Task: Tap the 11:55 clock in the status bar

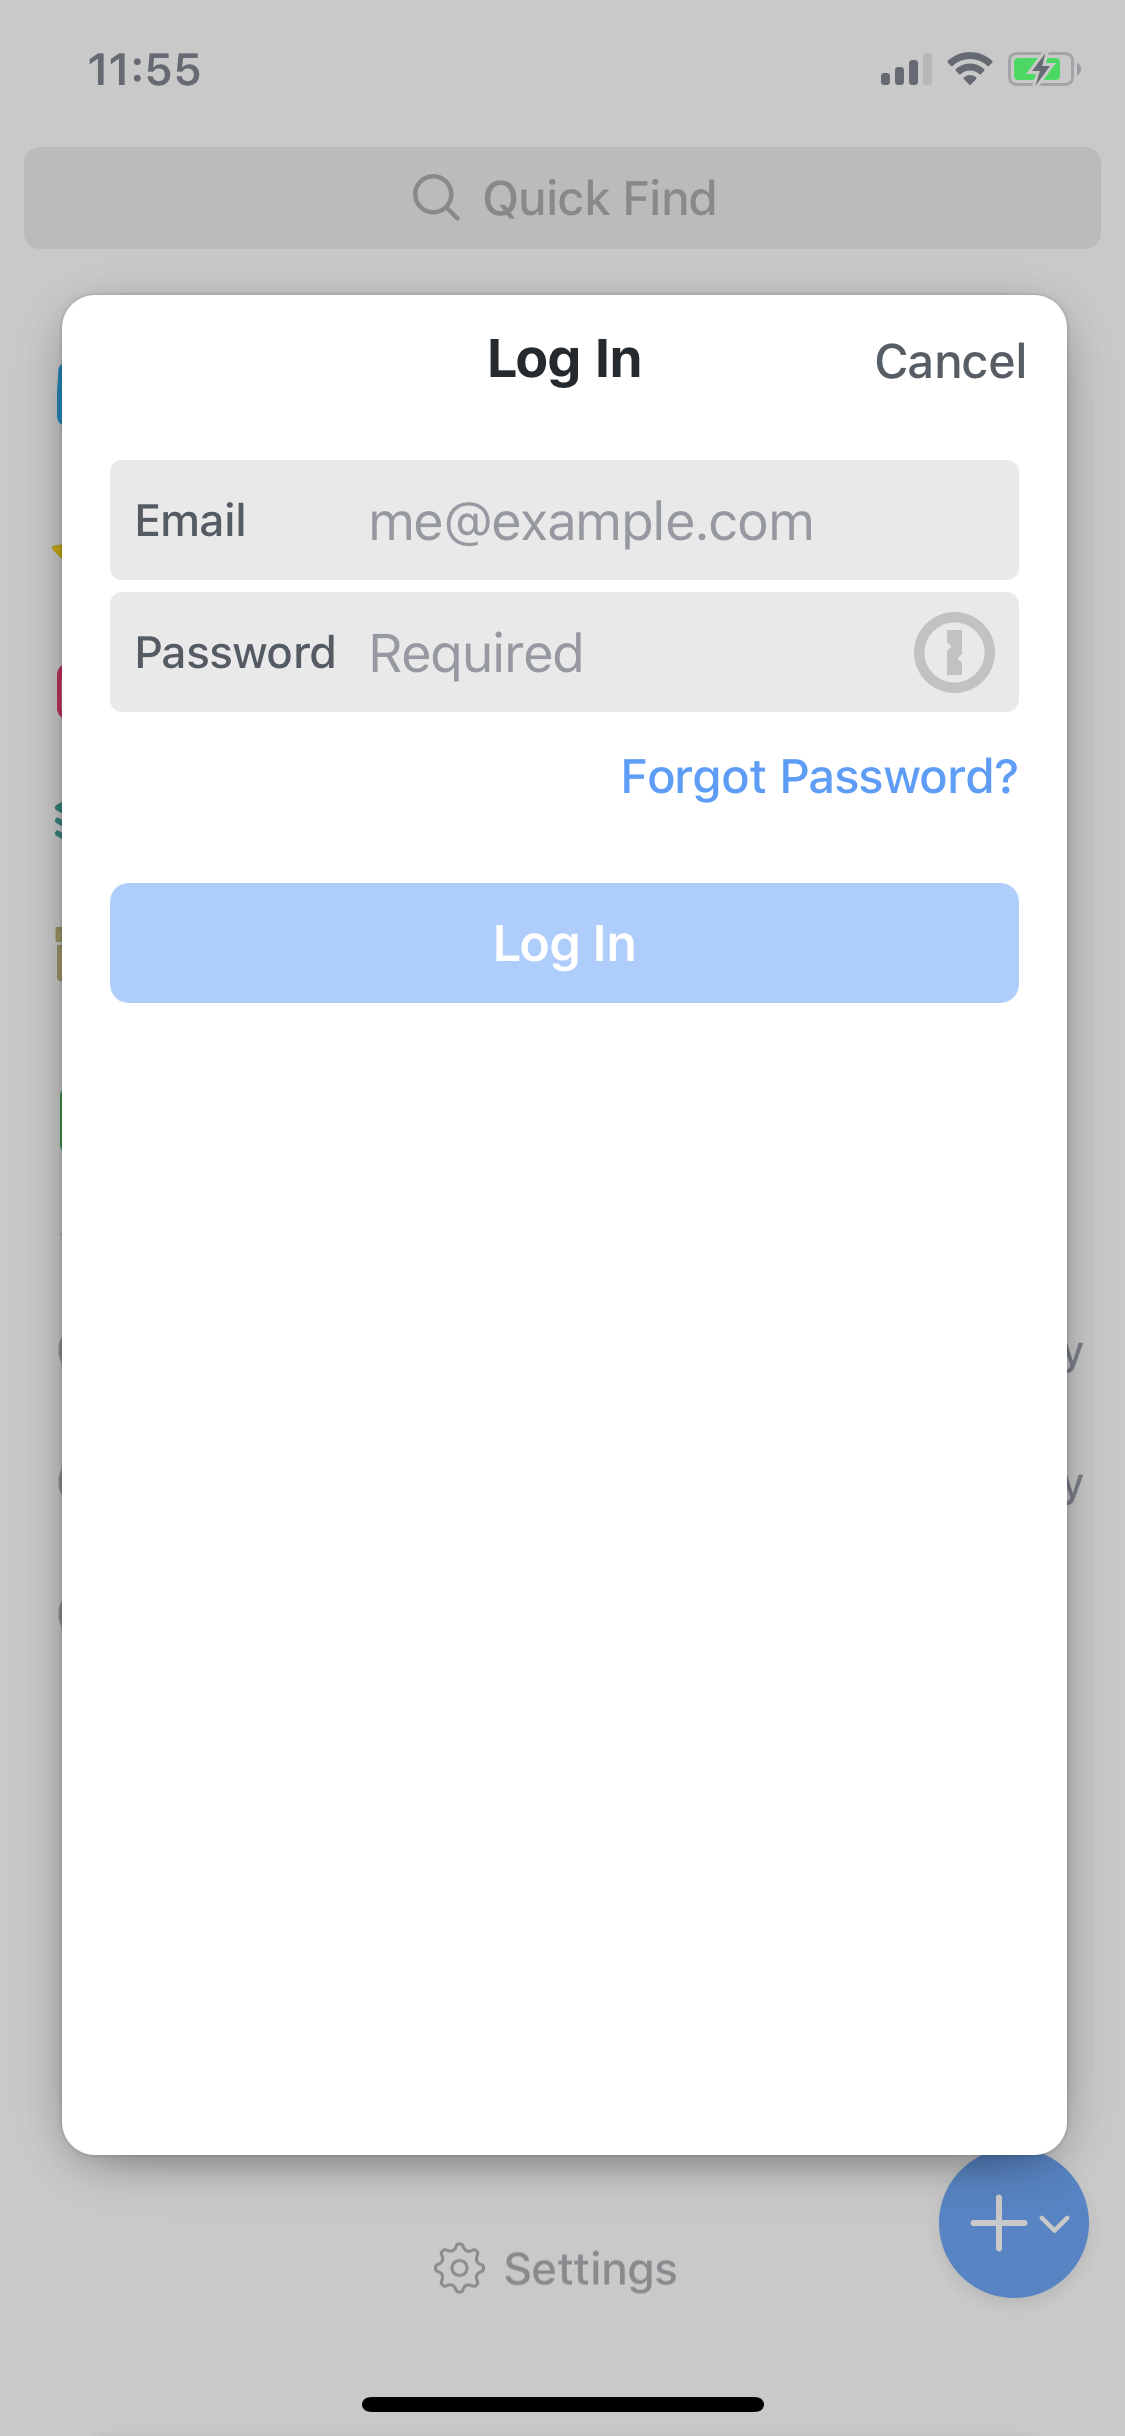Action: point(144,70)
